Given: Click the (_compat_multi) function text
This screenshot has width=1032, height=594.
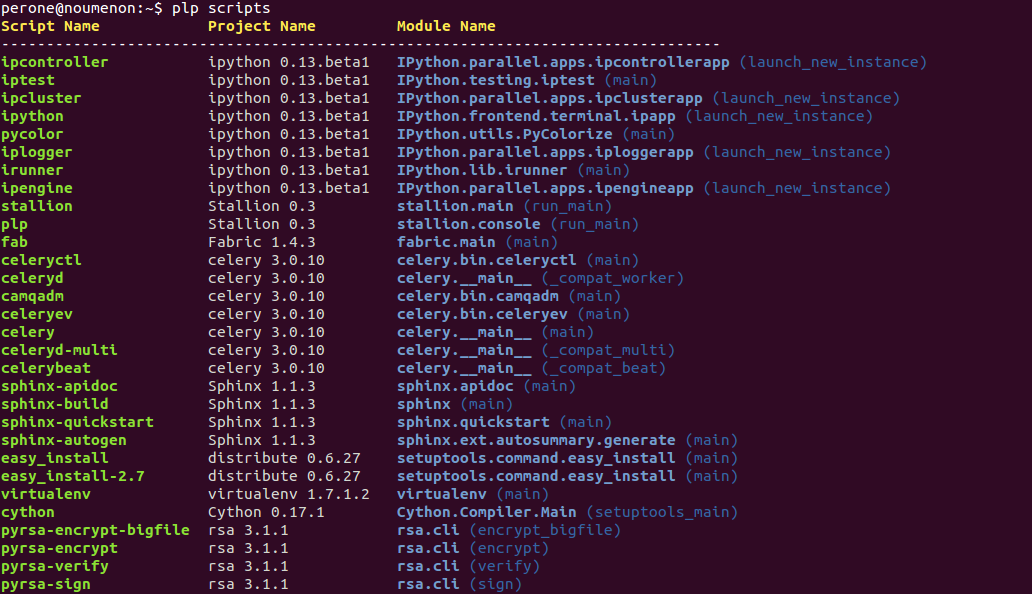Looking at the screenshot, I should coord(608,350).
